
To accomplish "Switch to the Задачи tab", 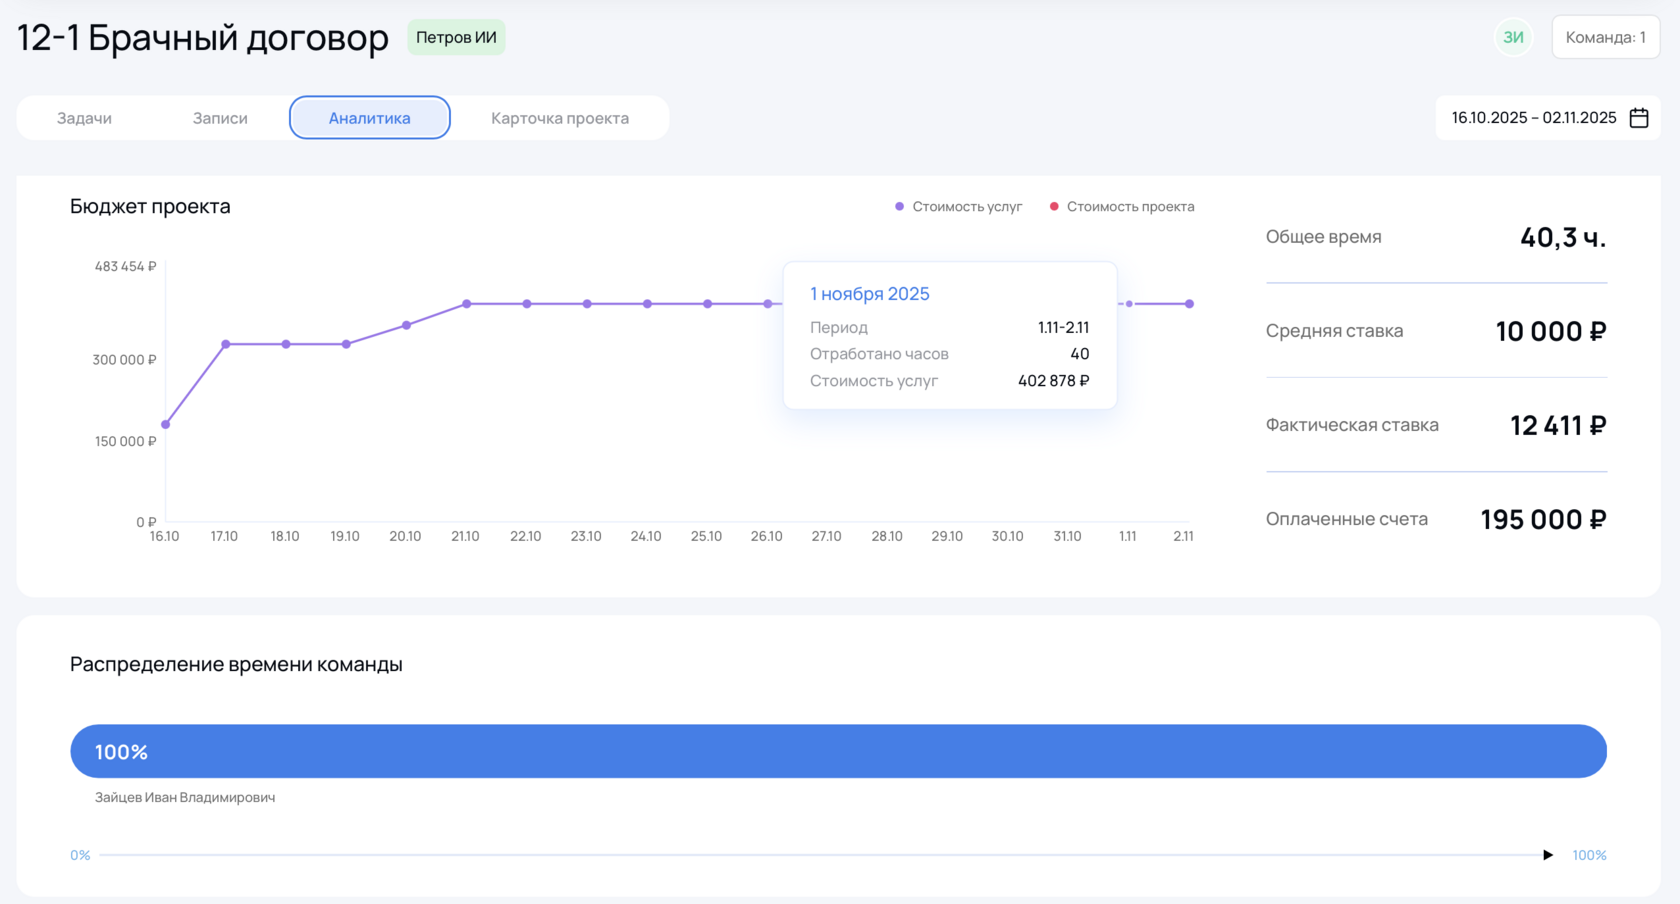I will [x=84, y=118].
